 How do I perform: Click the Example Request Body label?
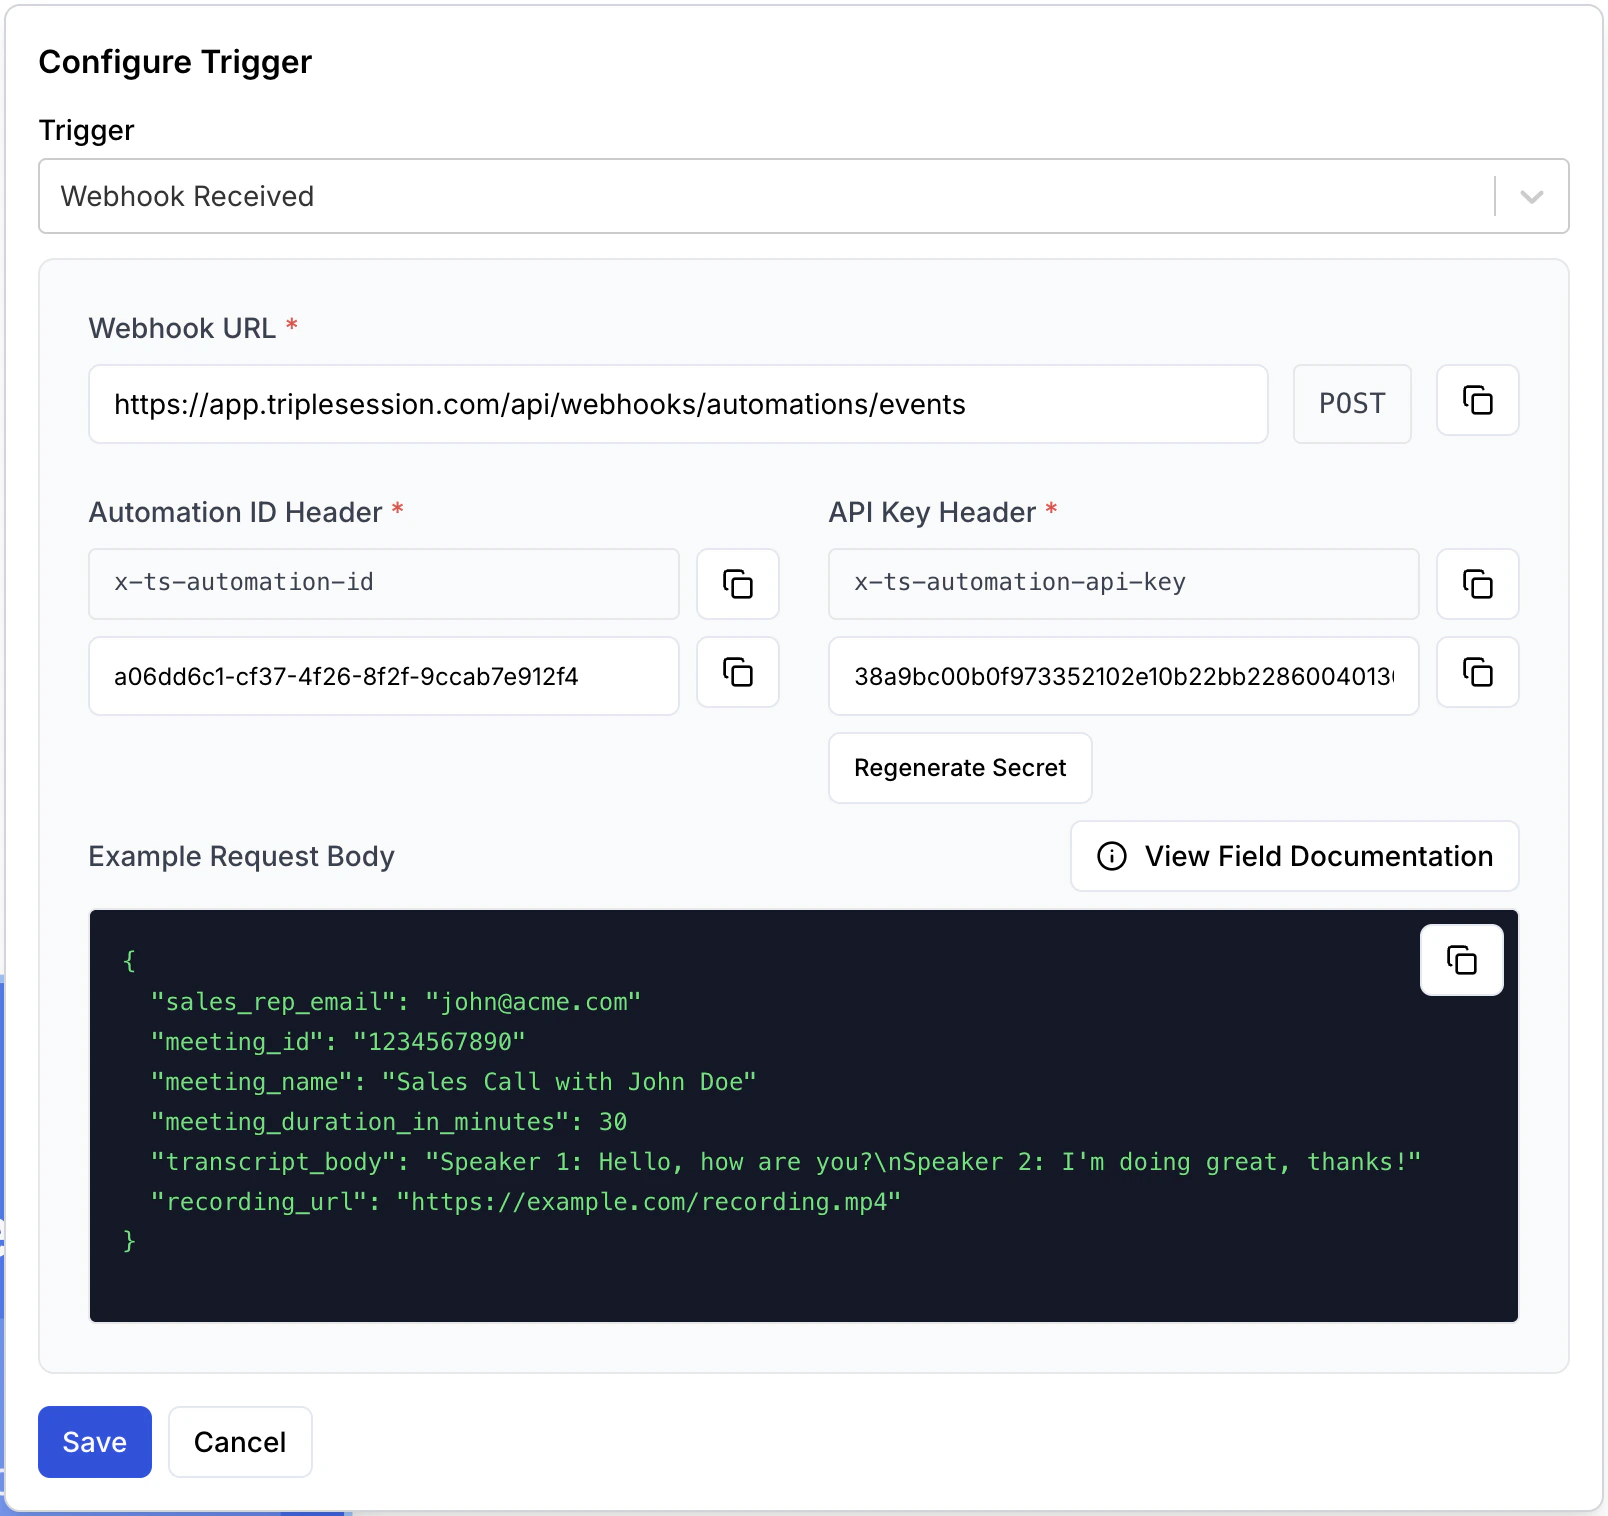(241, 857)
